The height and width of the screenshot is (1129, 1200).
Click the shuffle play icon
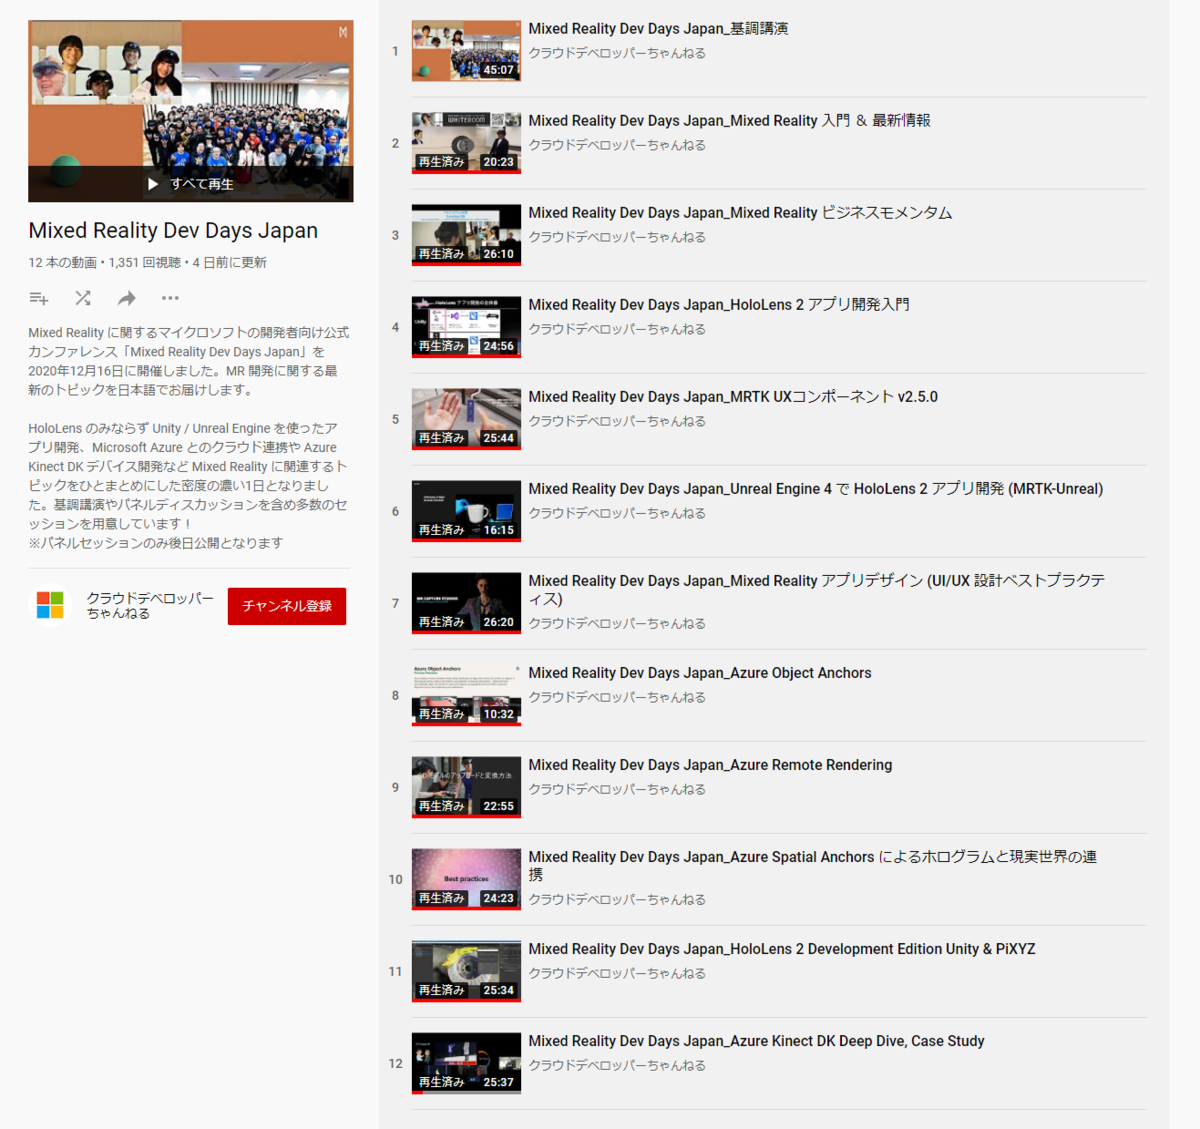coord(83,298)
